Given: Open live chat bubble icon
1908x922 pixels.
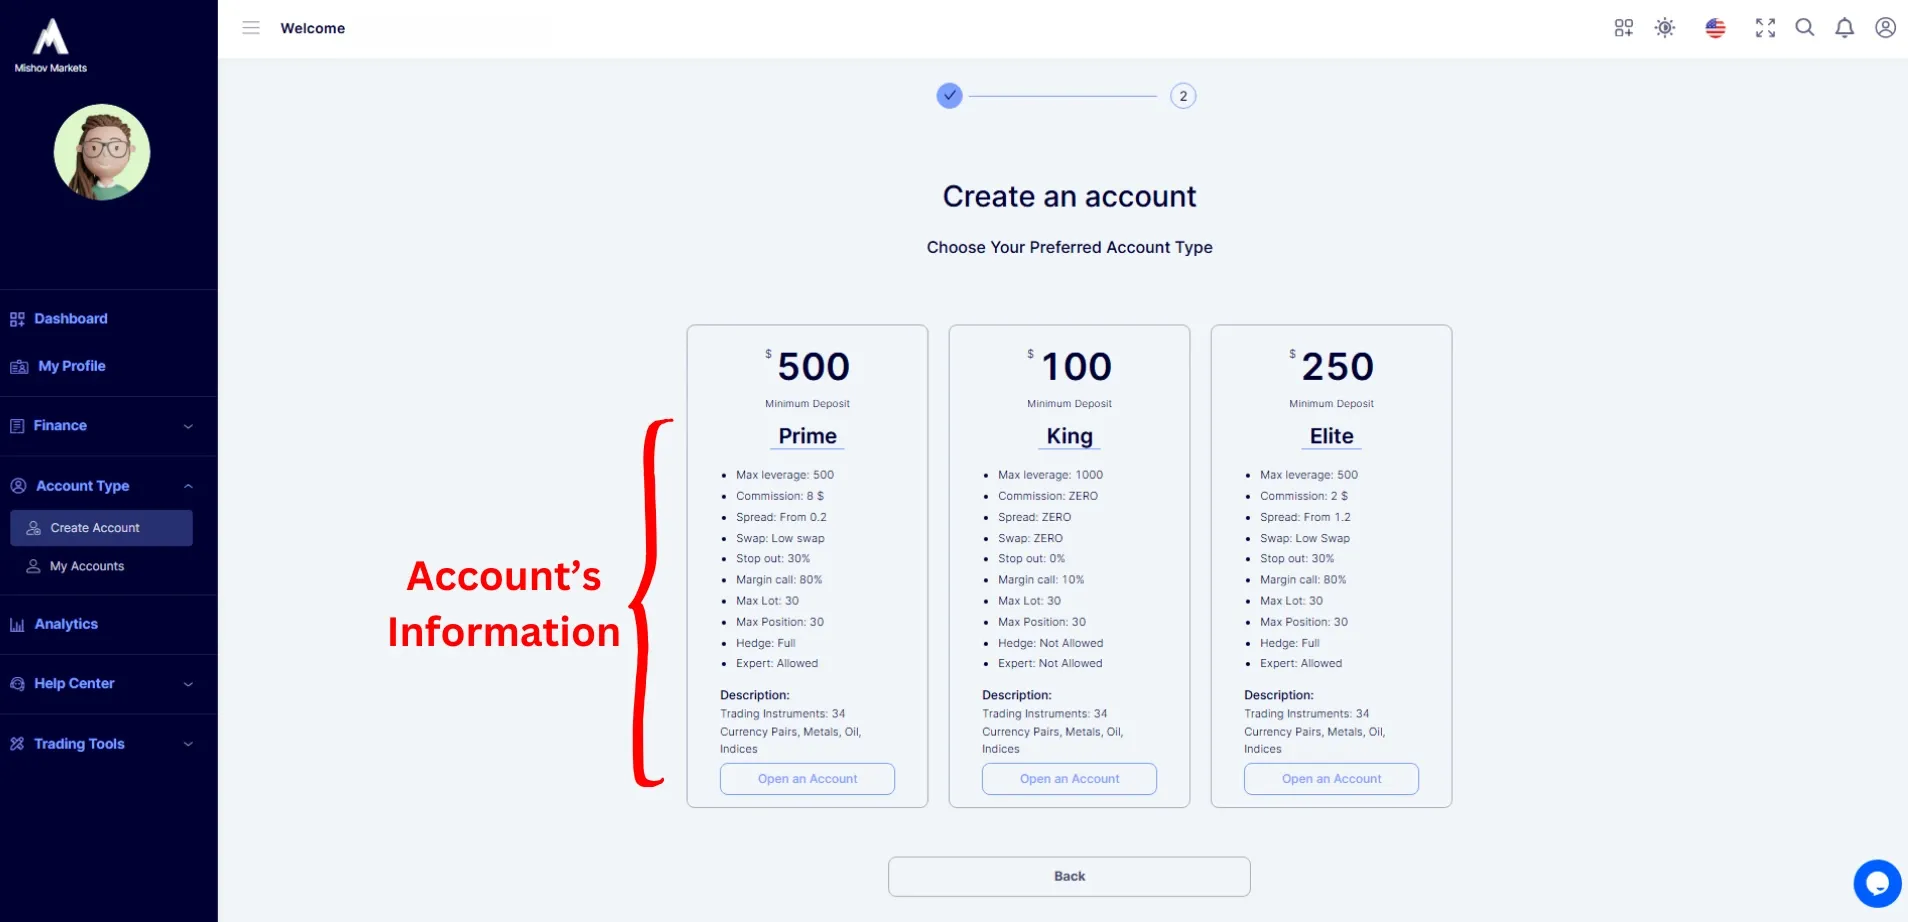Looking at the screenshot, I should pos(1877,883).
